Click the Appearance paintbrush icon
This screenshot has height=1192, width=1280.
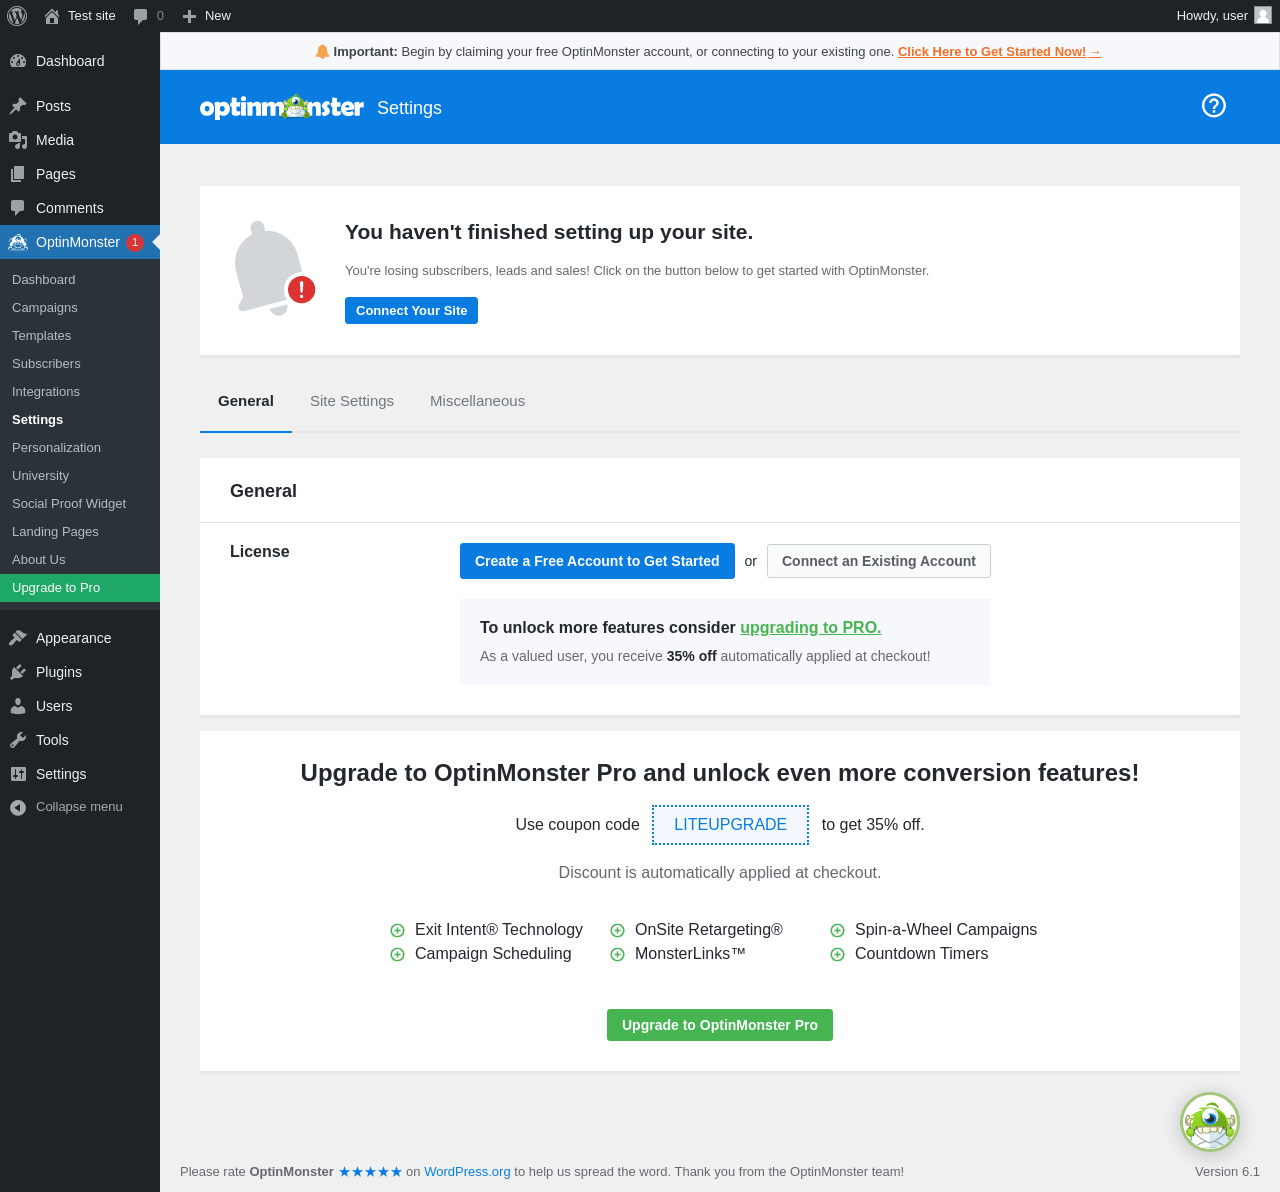click(18, 638)
